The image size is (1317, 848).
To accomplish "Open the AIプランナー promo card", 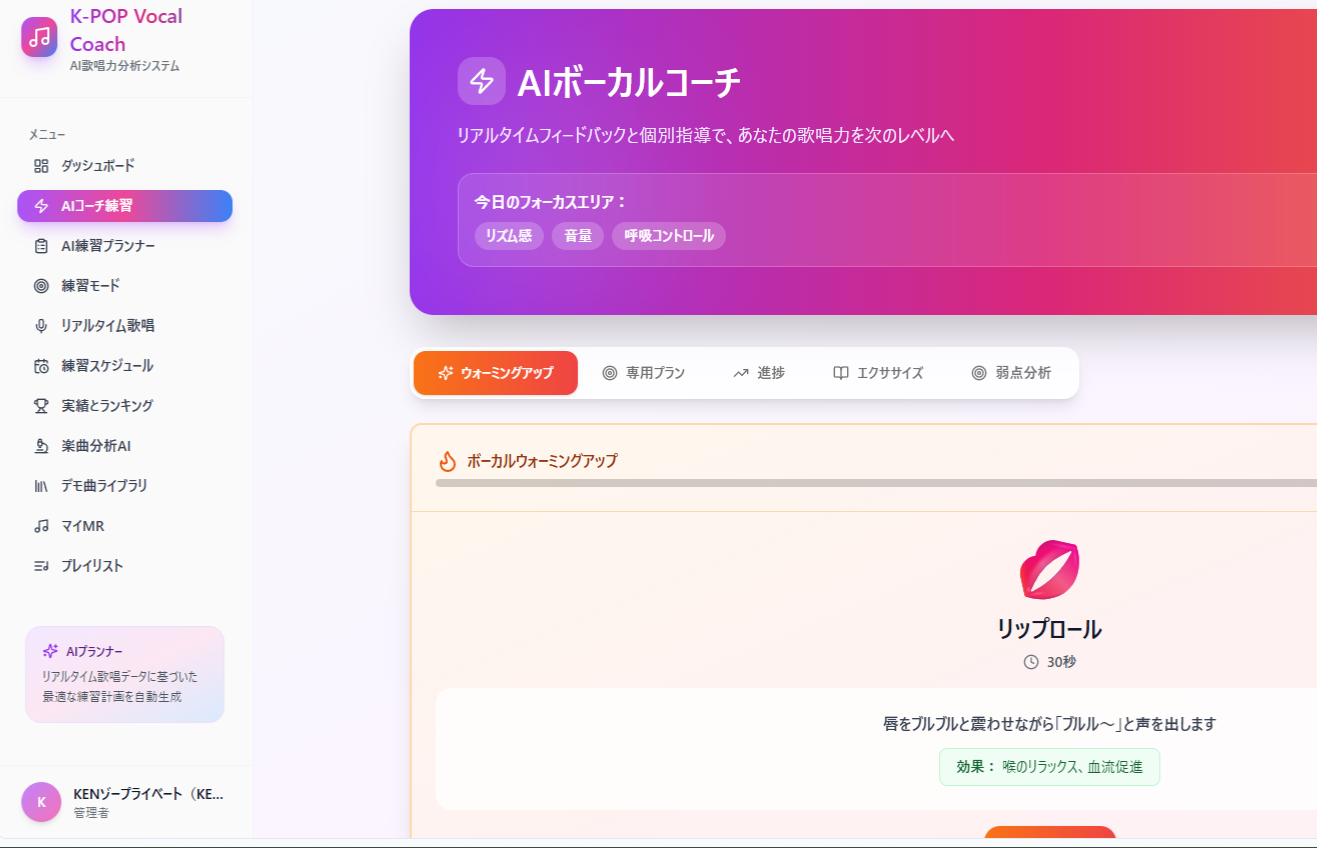I will tap(125, 674).
